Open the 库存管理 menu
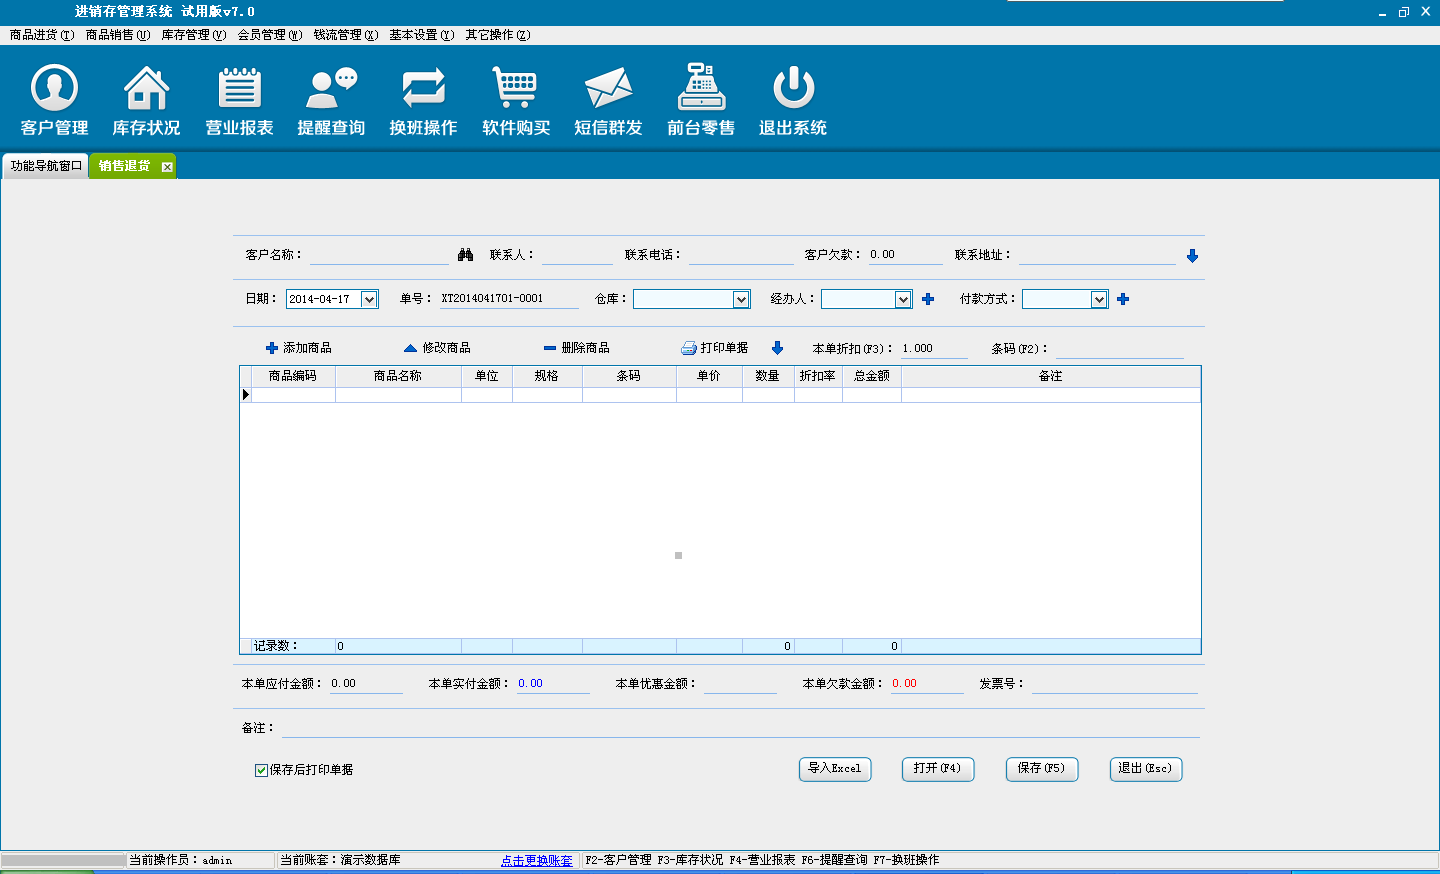This screenshot has width=1440, height=874. [193, 35]
